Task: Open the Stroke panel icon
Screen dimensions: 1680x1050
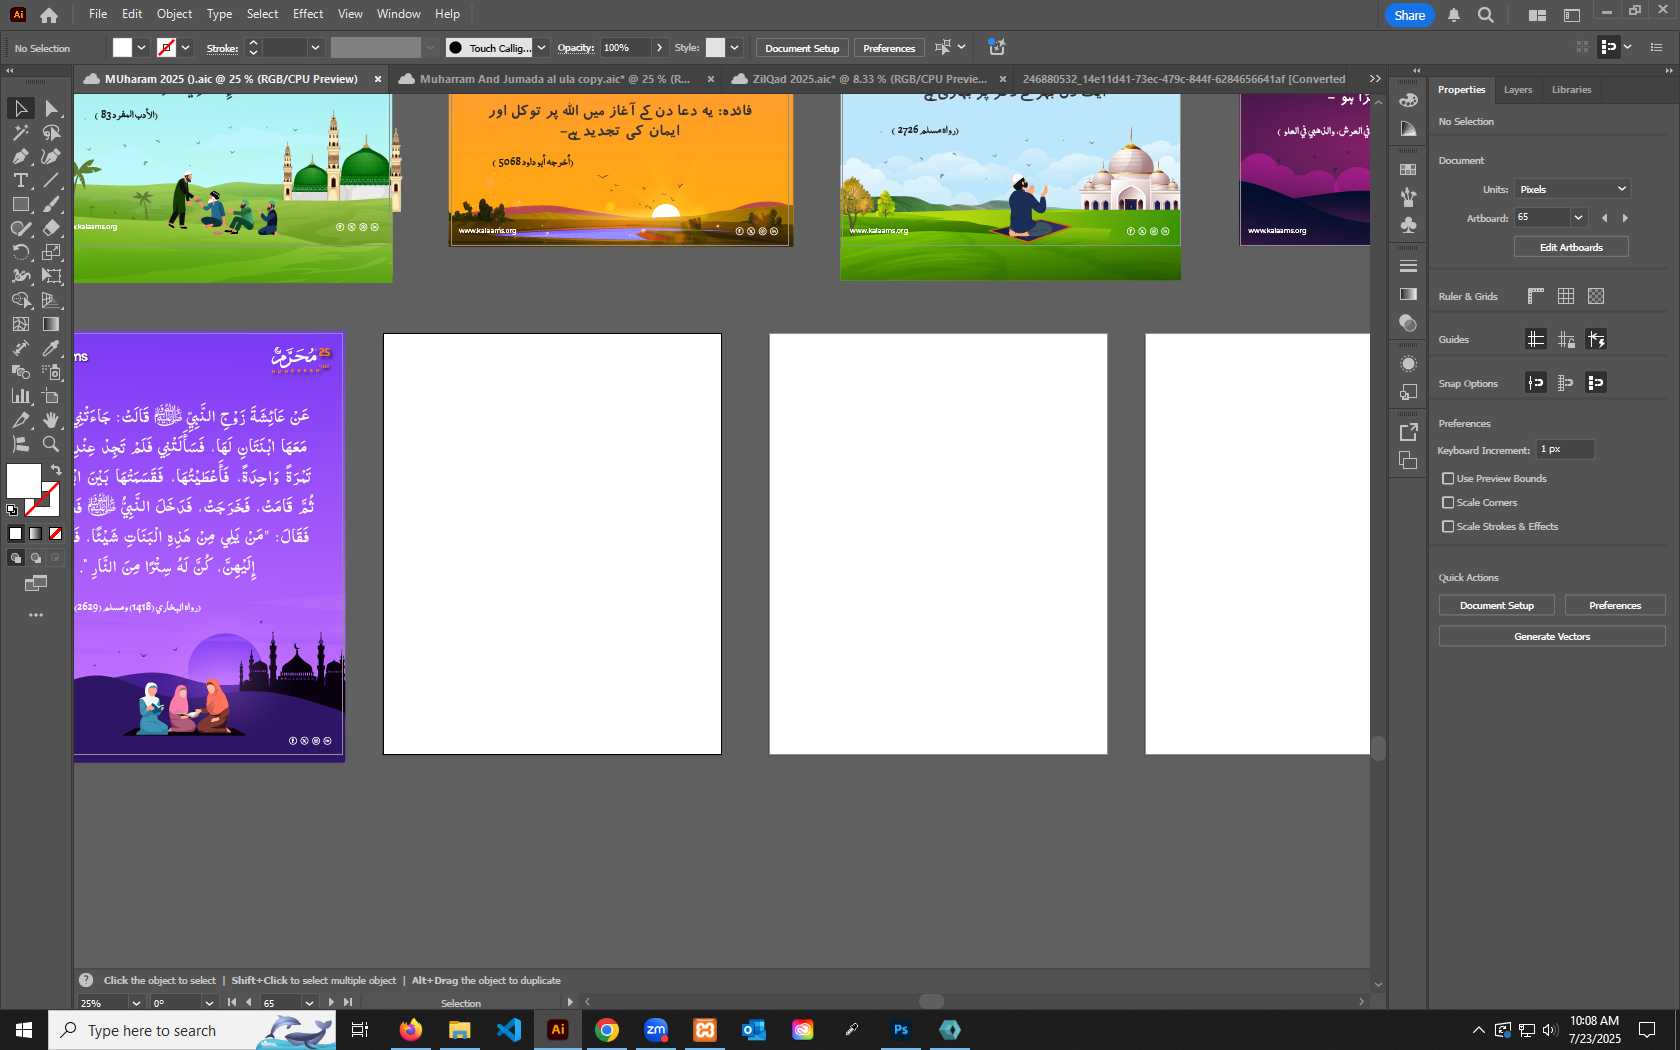Action: click(1408, 267)
